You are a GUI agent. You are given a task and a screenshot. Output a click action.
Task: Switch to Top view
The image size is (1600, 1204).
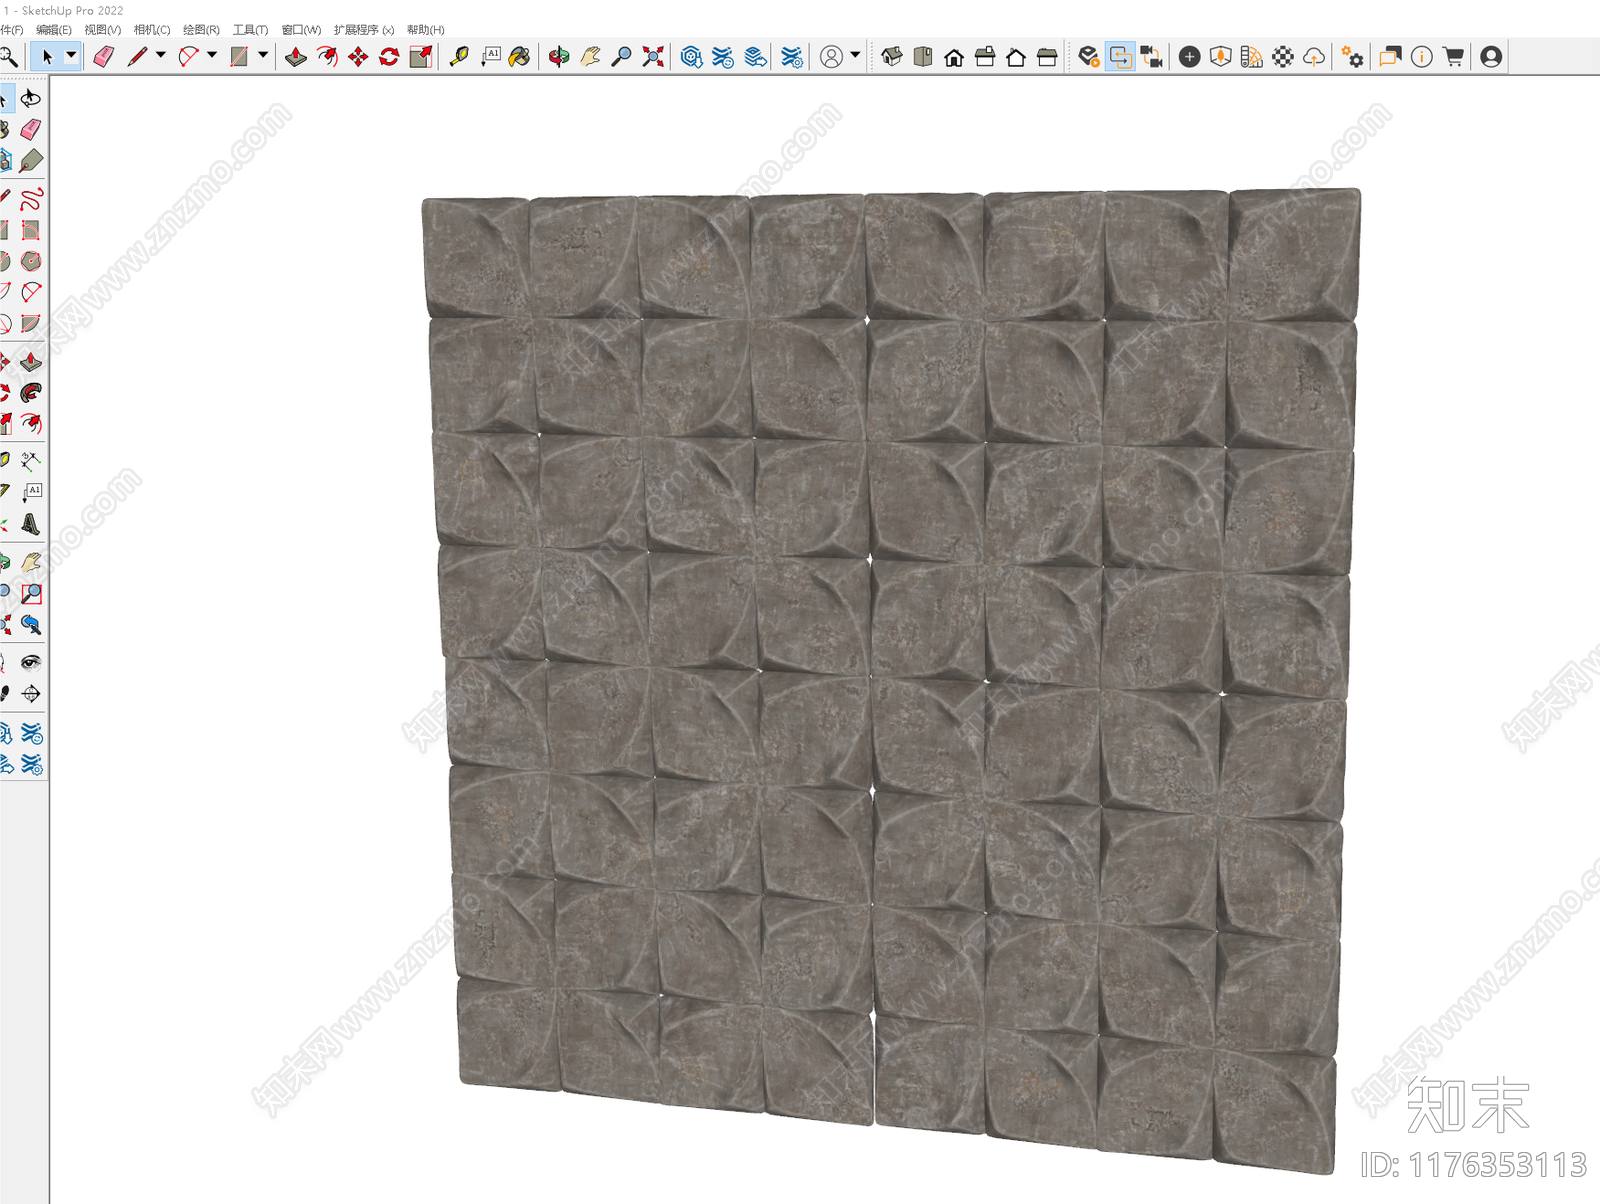coord(923,57)
